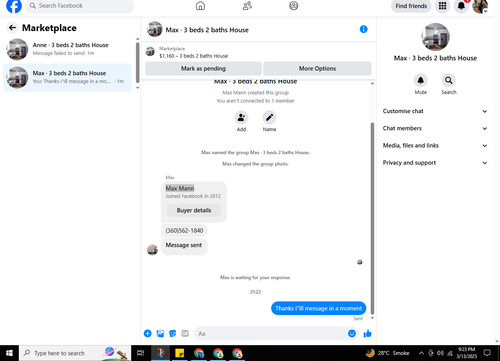Open conversation information icon
Image resolution: width=500 pixels, height=361 pixels.
click(364, 29)
